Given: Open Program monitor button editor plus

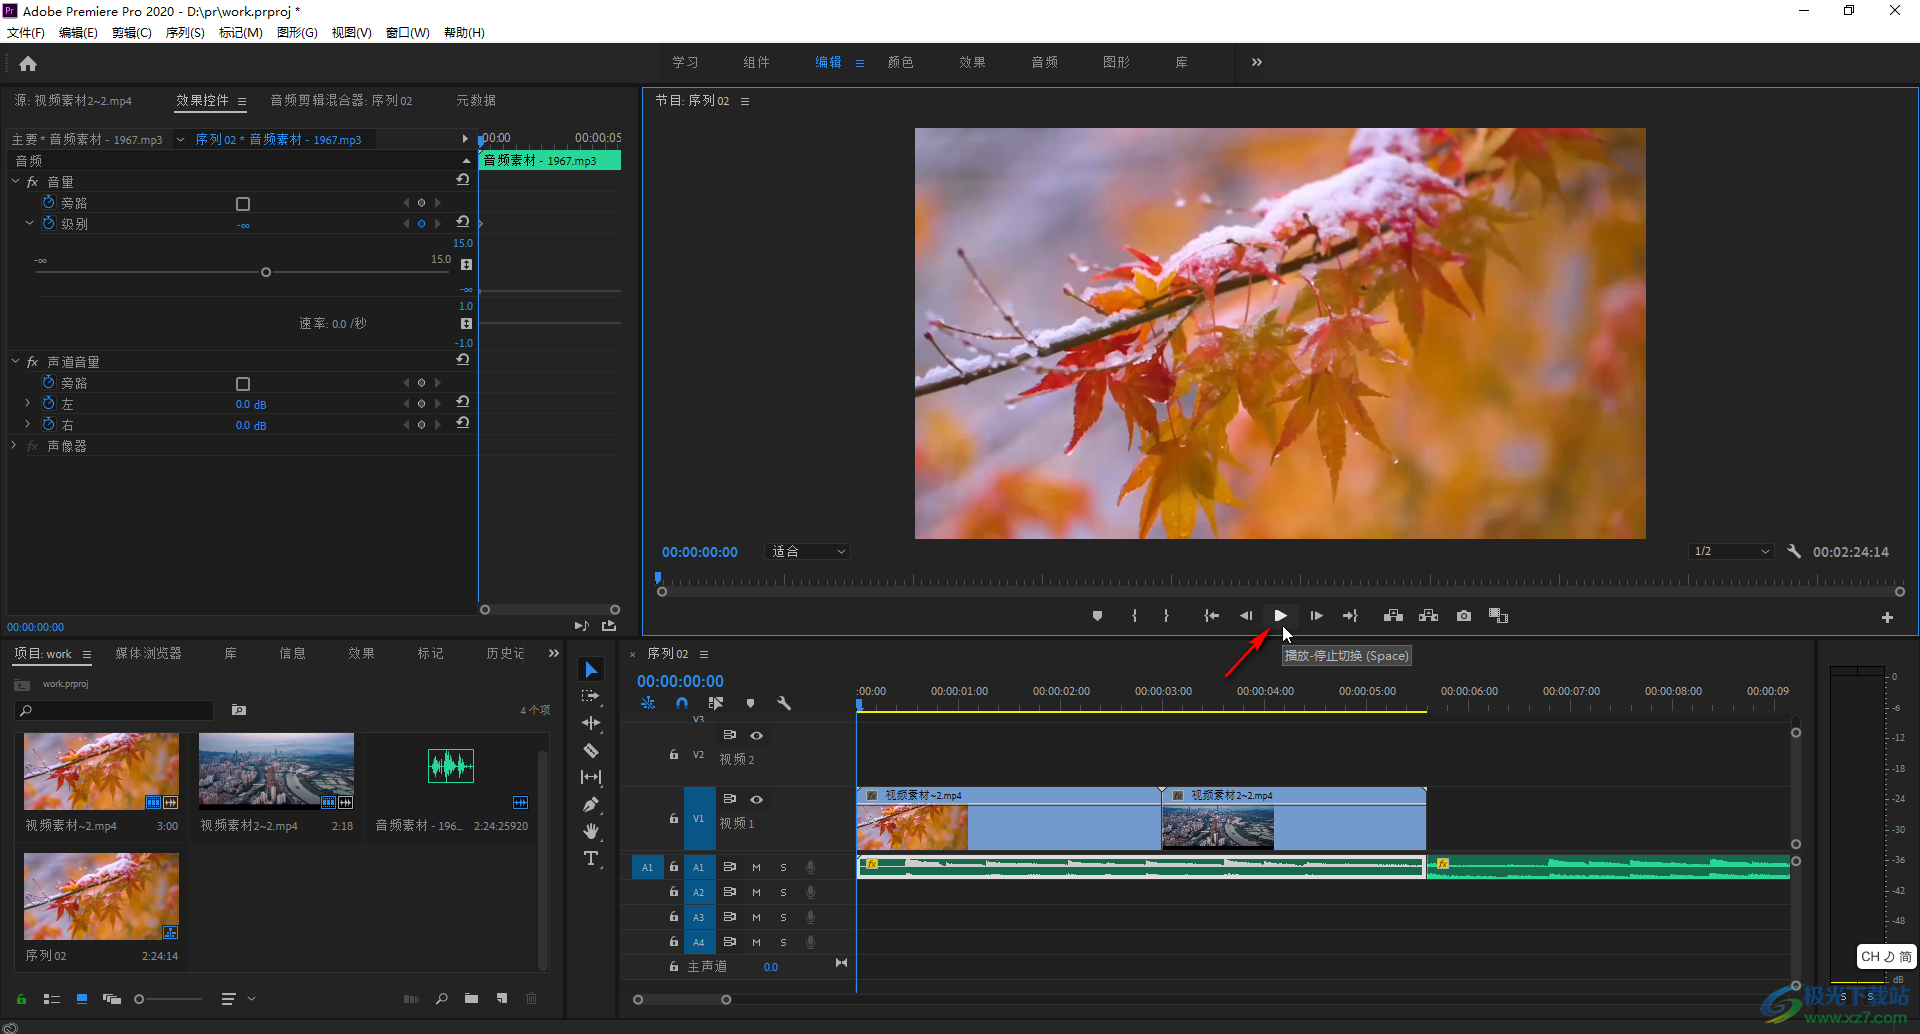Looking at the screenshot, I should pos(1887,618).
